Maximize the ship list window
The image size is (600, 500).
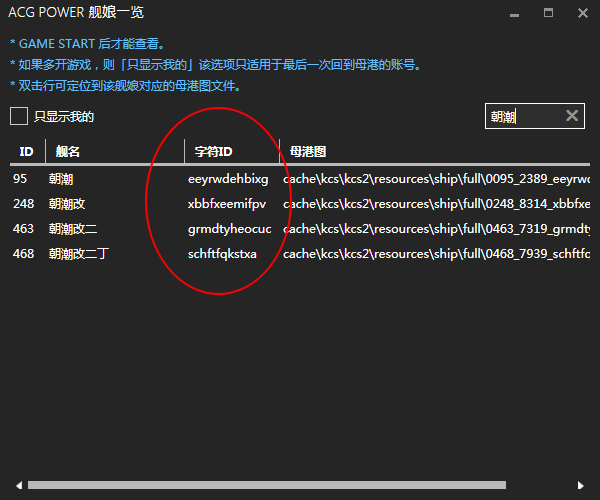[547, 14]
